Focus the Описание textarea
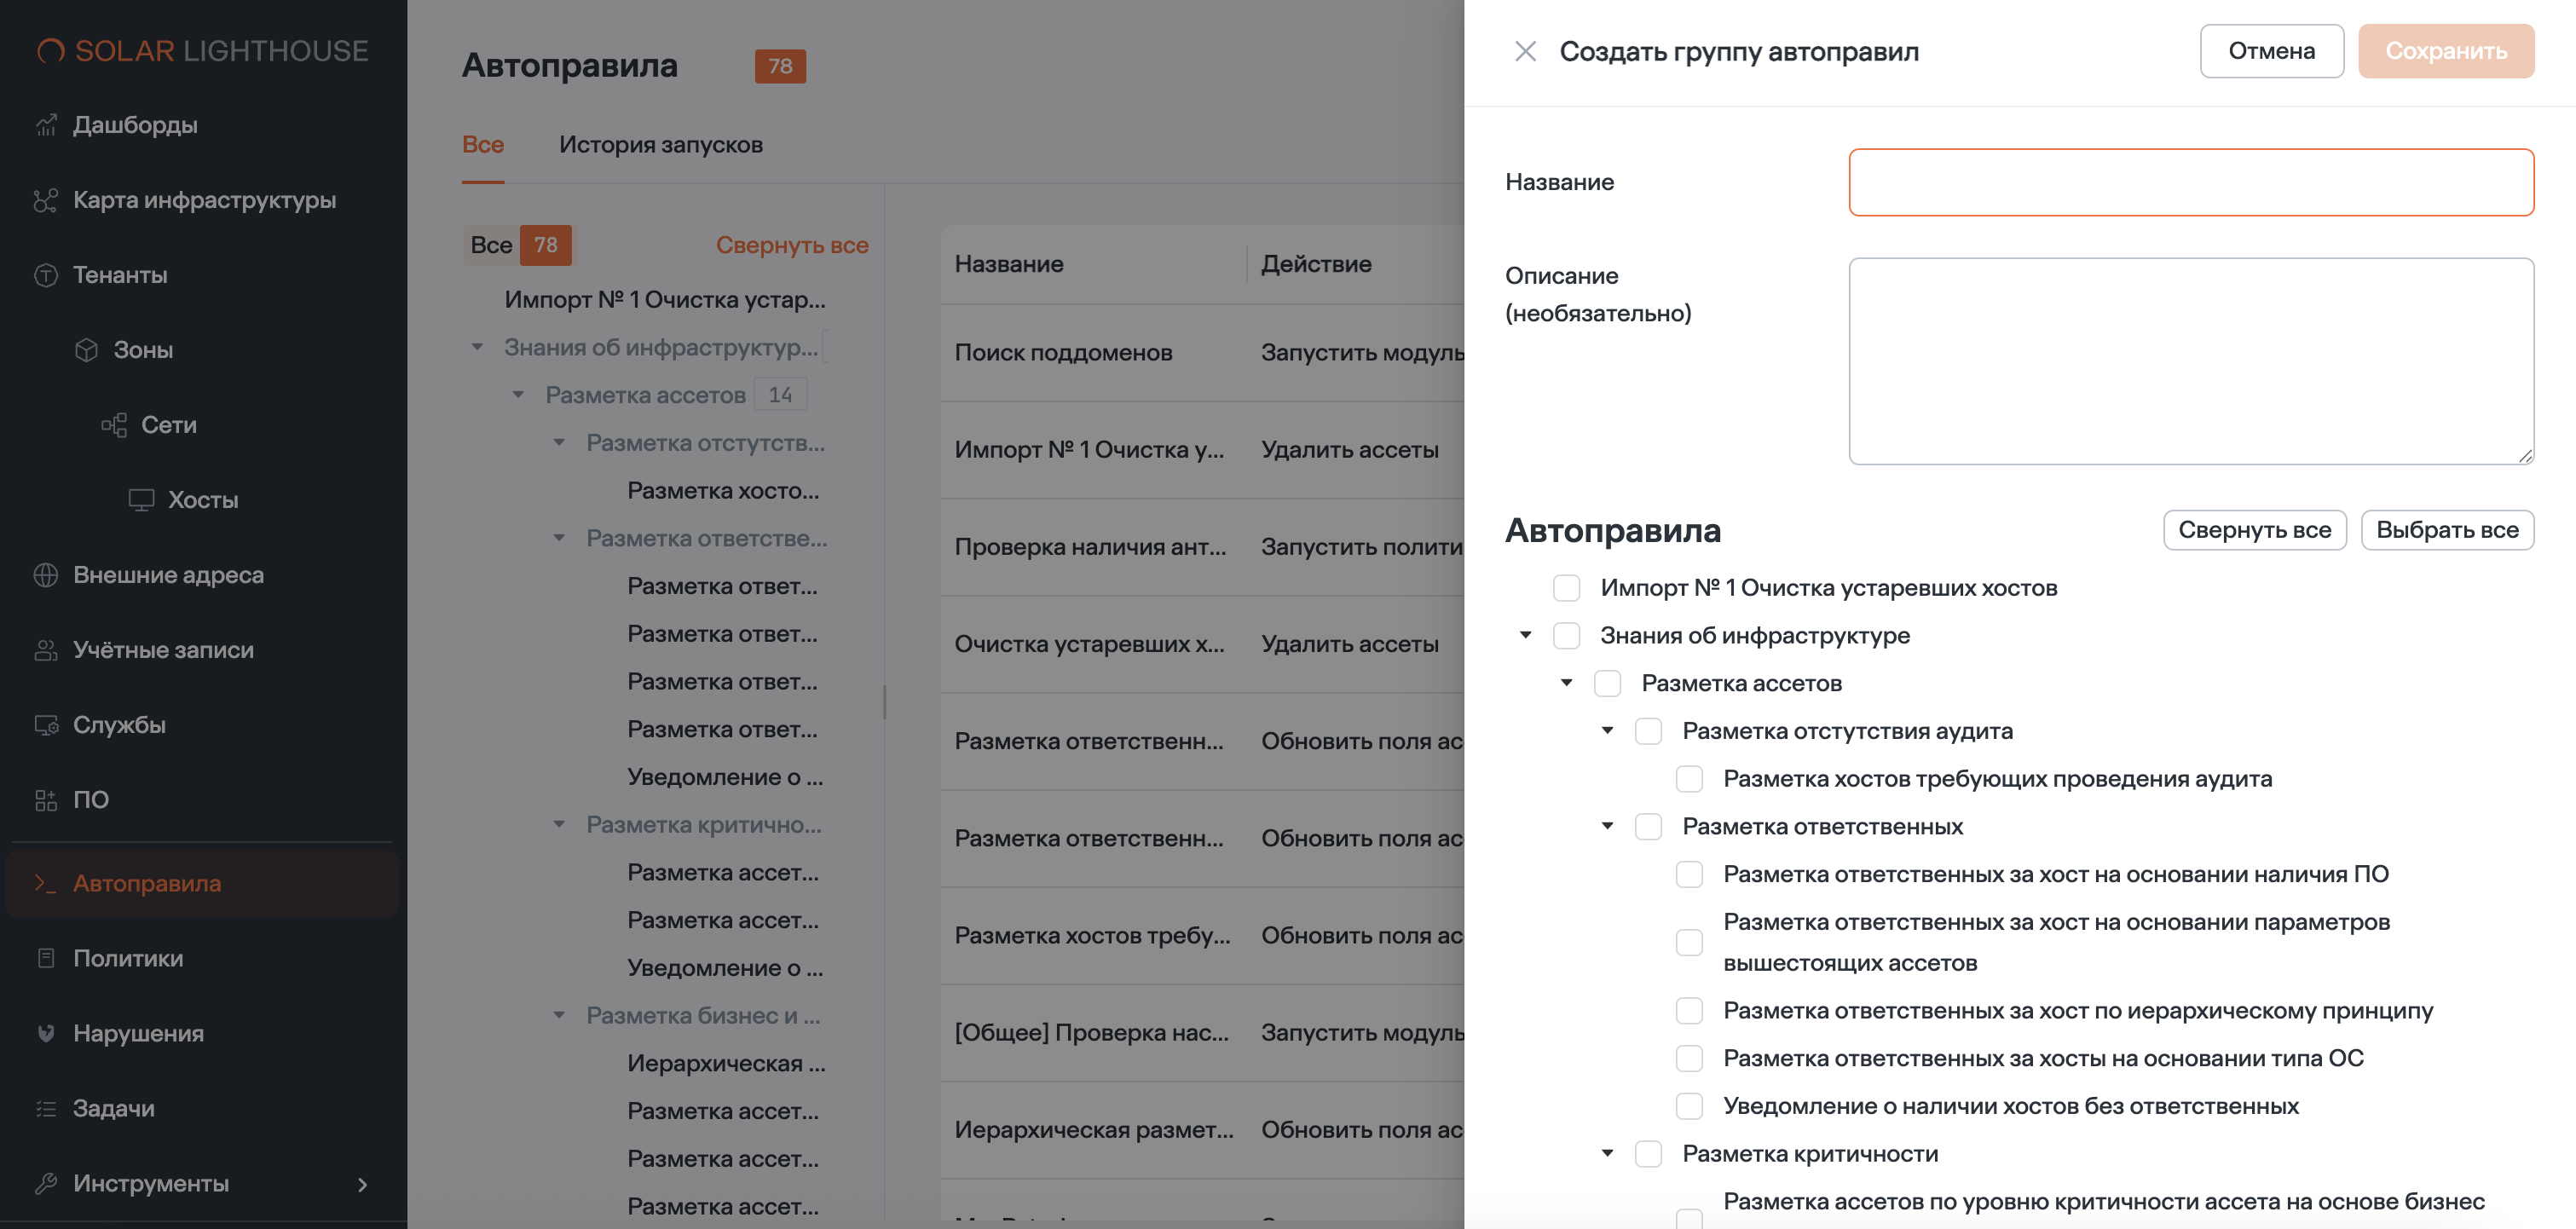Viewport: 2576px width, 1229px height. pyautogui.click(x=2191, y=361)
